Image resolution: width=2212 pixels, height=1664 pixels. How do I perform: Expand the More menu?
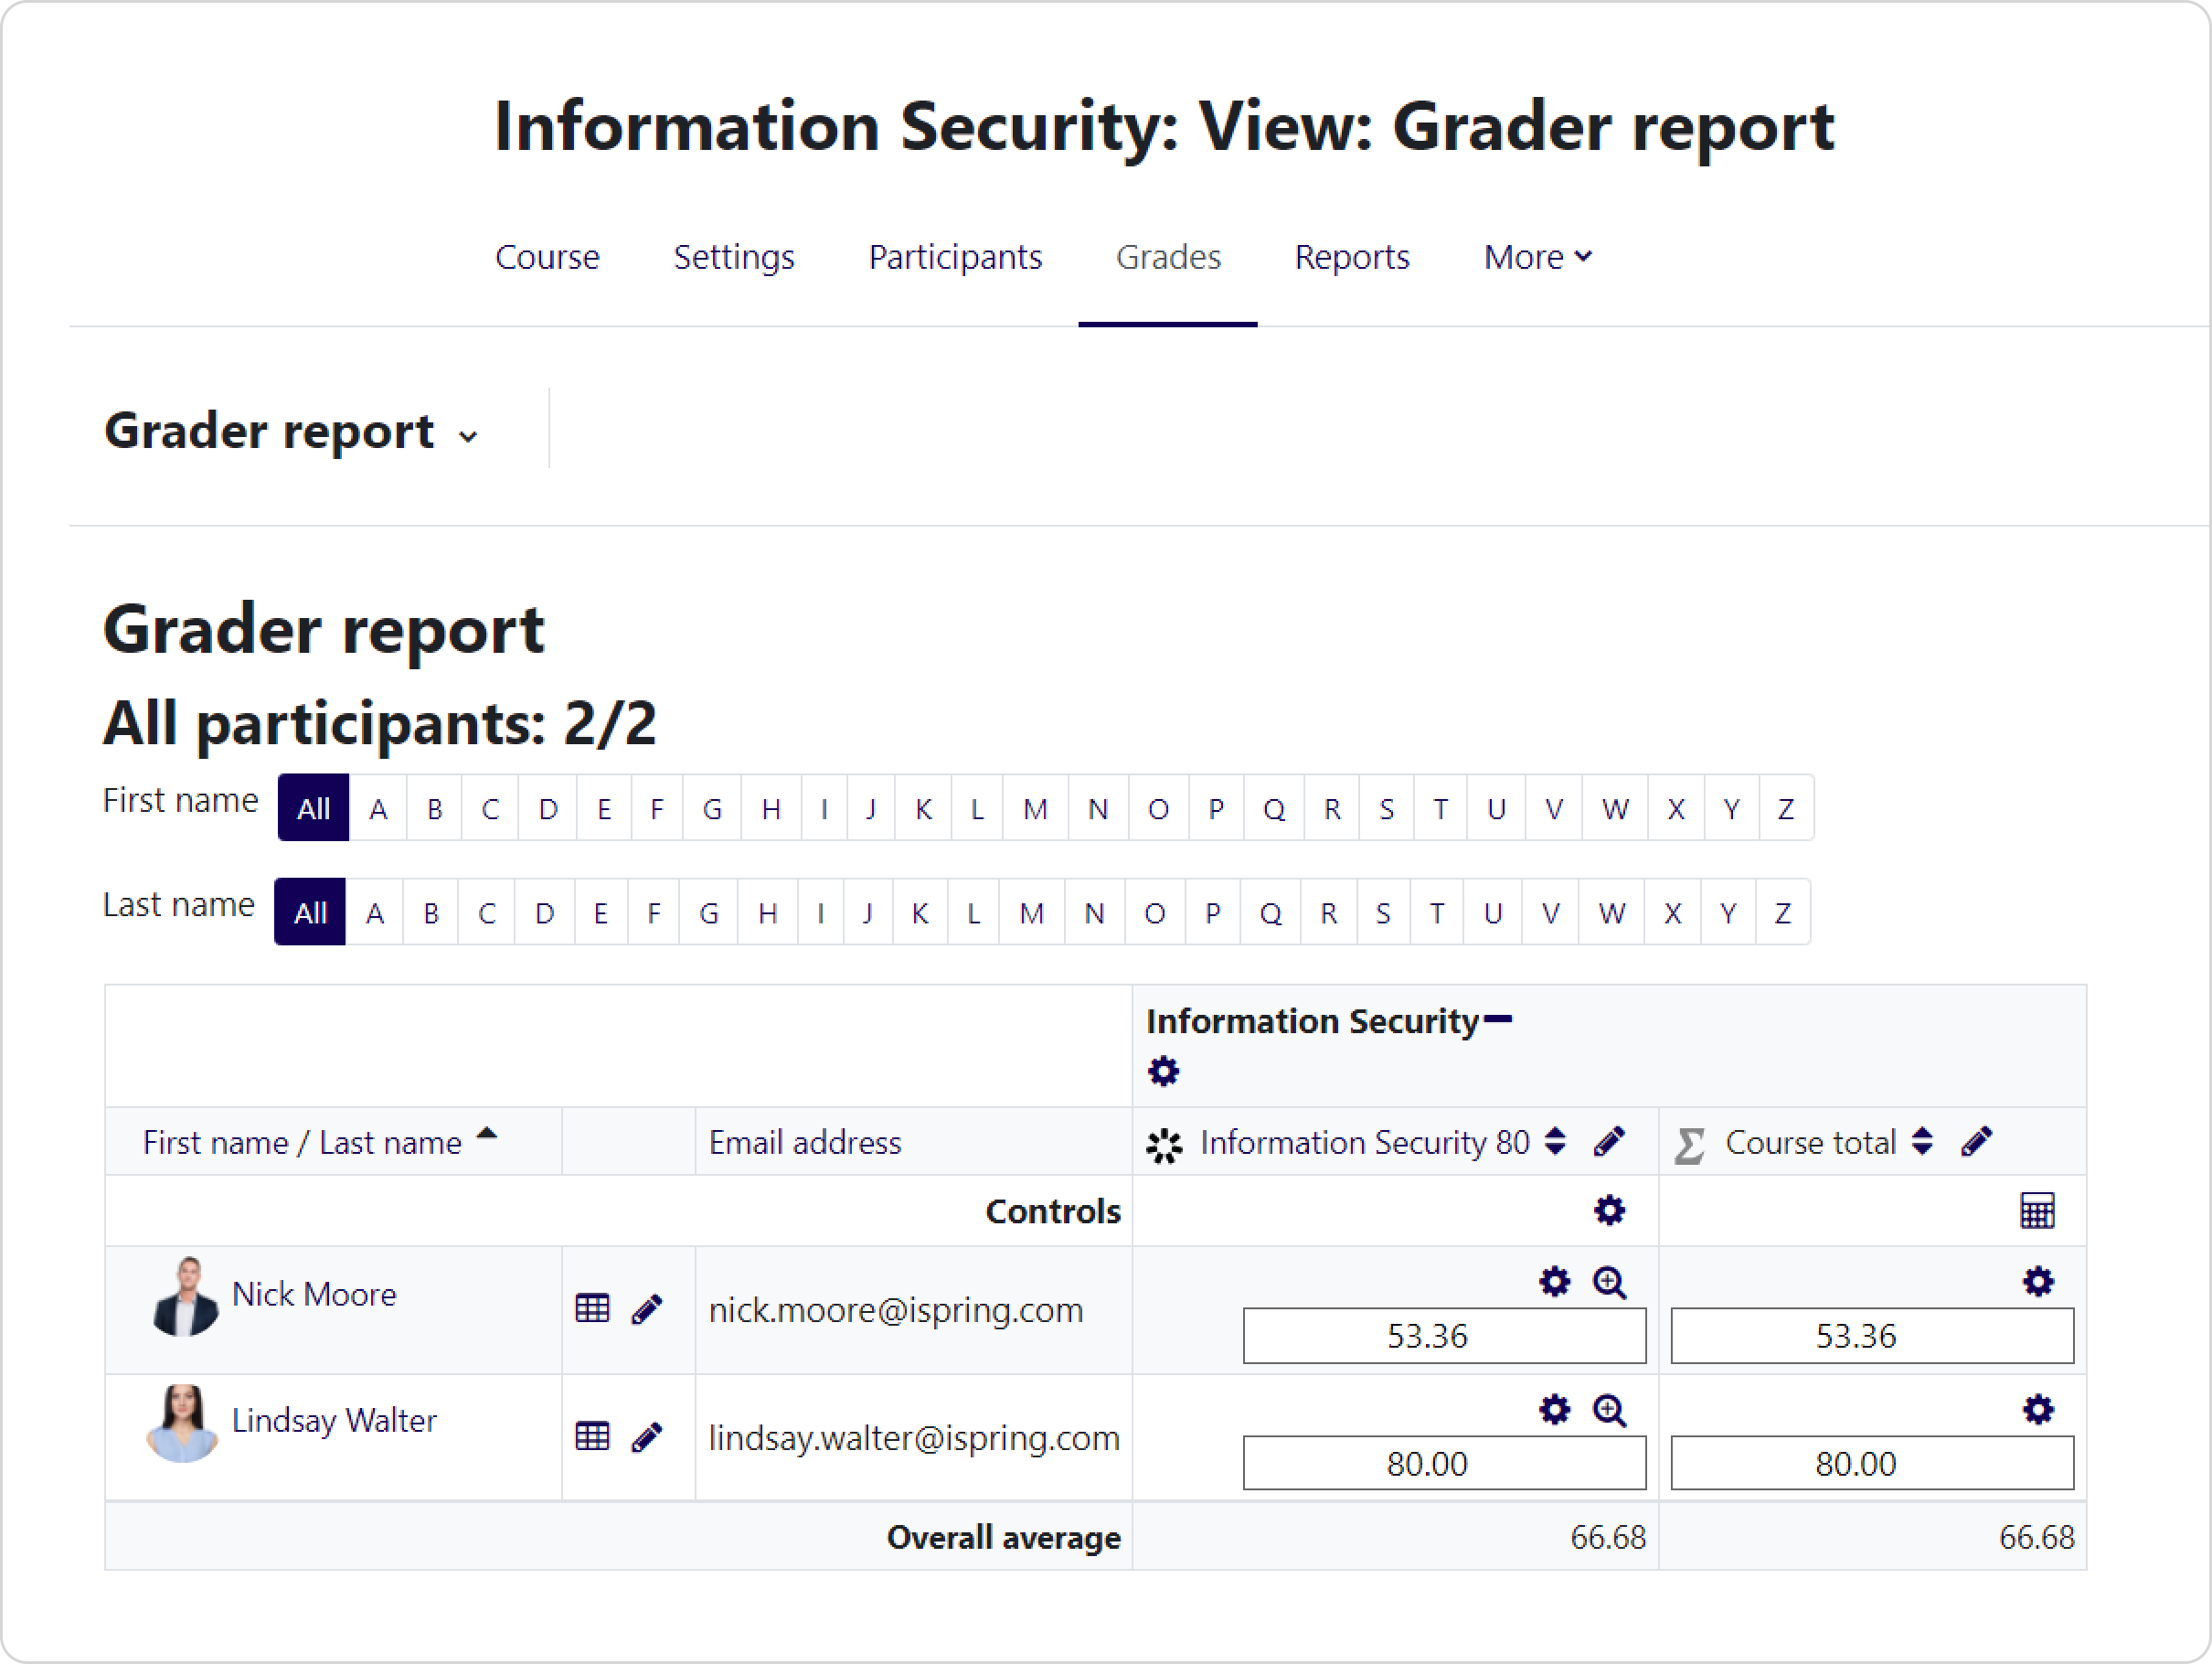(x=1537, y=257)
